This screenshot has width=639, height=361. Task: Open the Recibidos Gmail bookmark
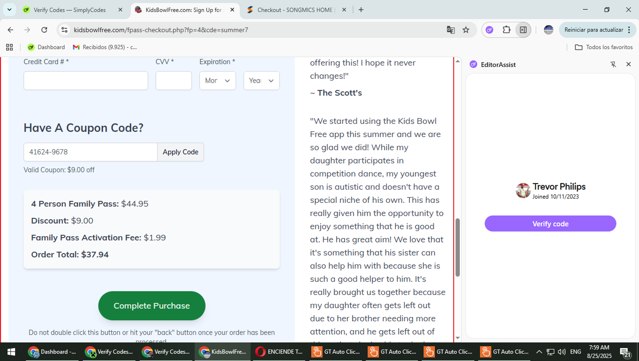[105, 47]
